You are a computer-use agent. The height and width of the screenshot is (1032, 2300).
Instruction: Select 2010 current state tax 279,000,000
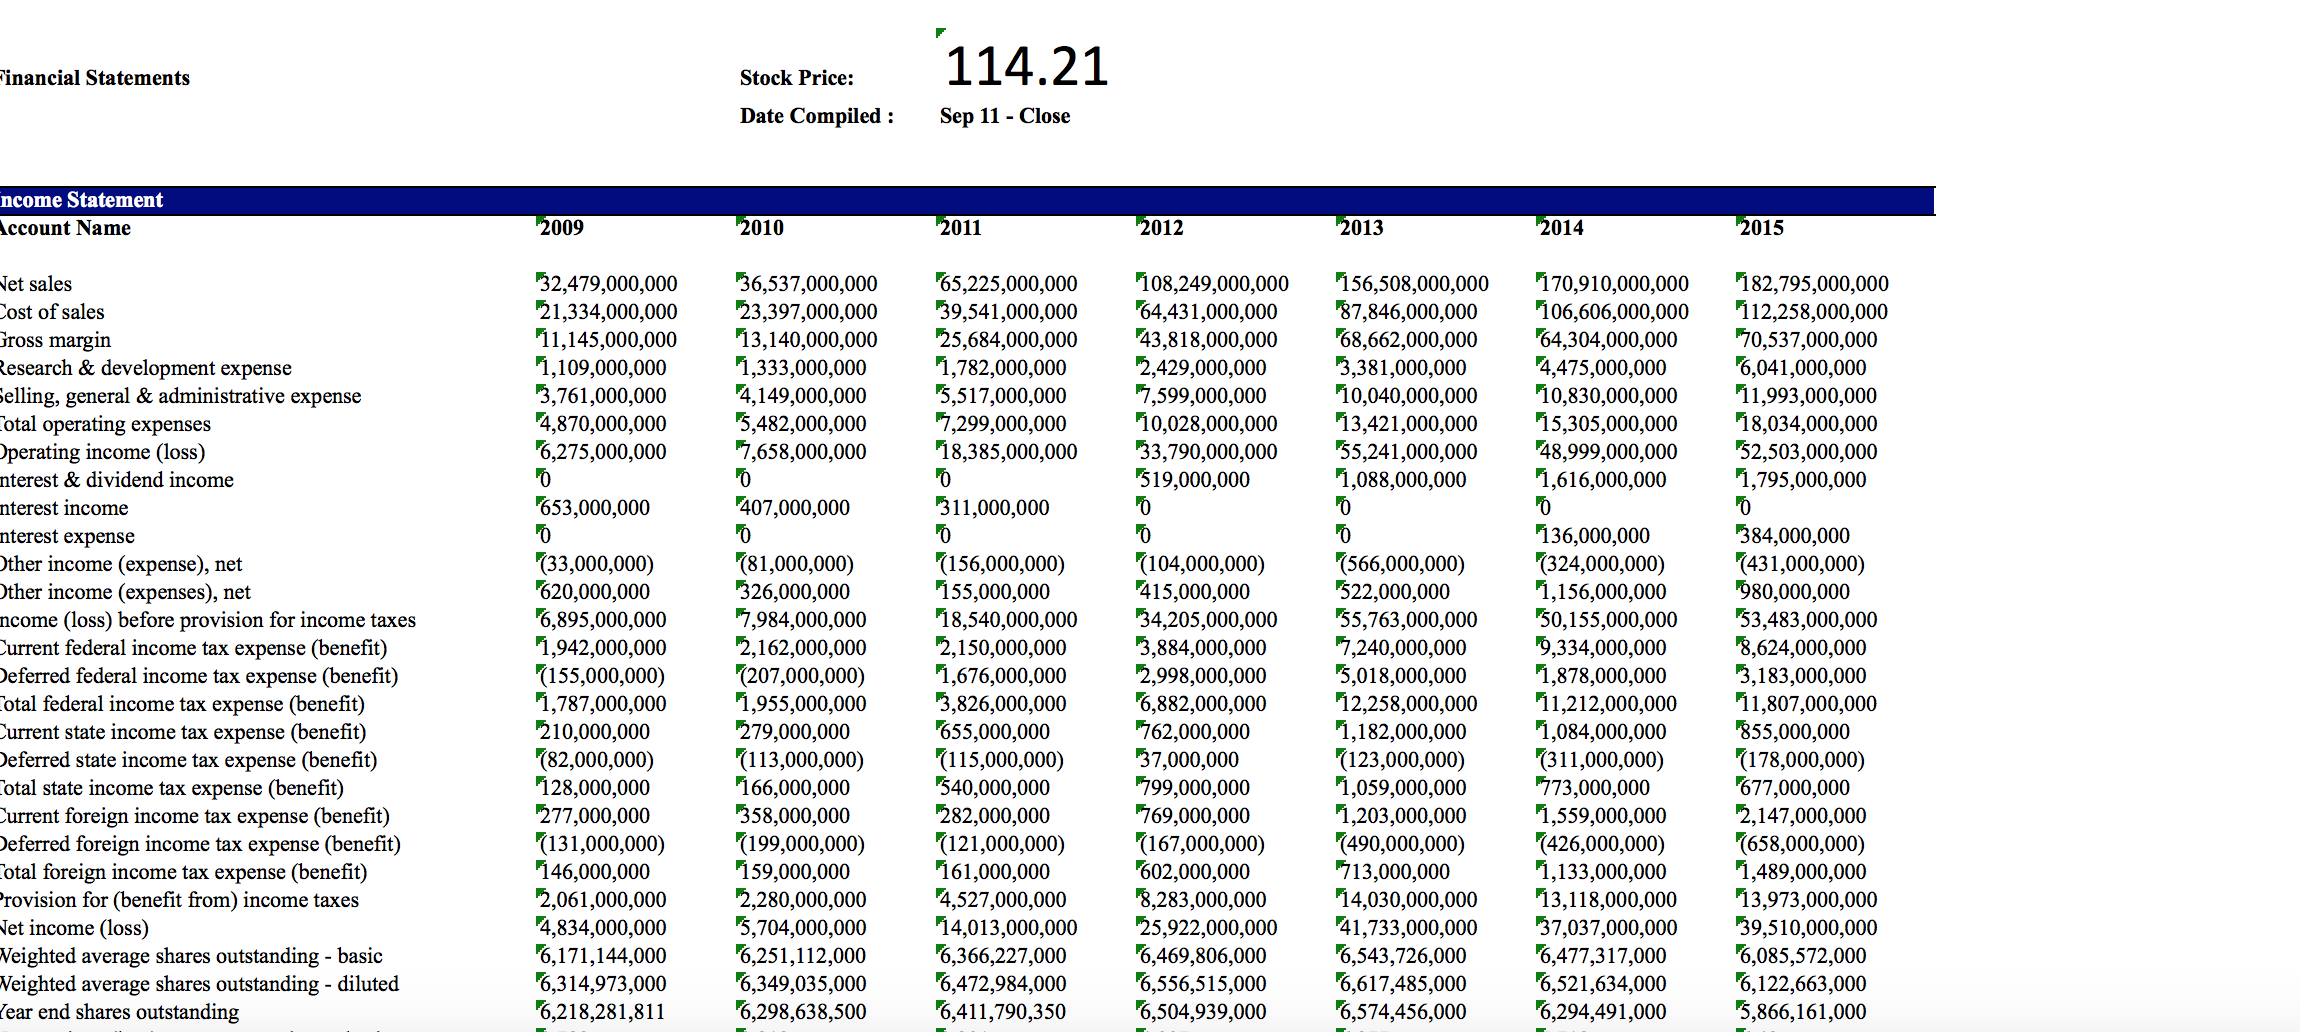point(795,732)
